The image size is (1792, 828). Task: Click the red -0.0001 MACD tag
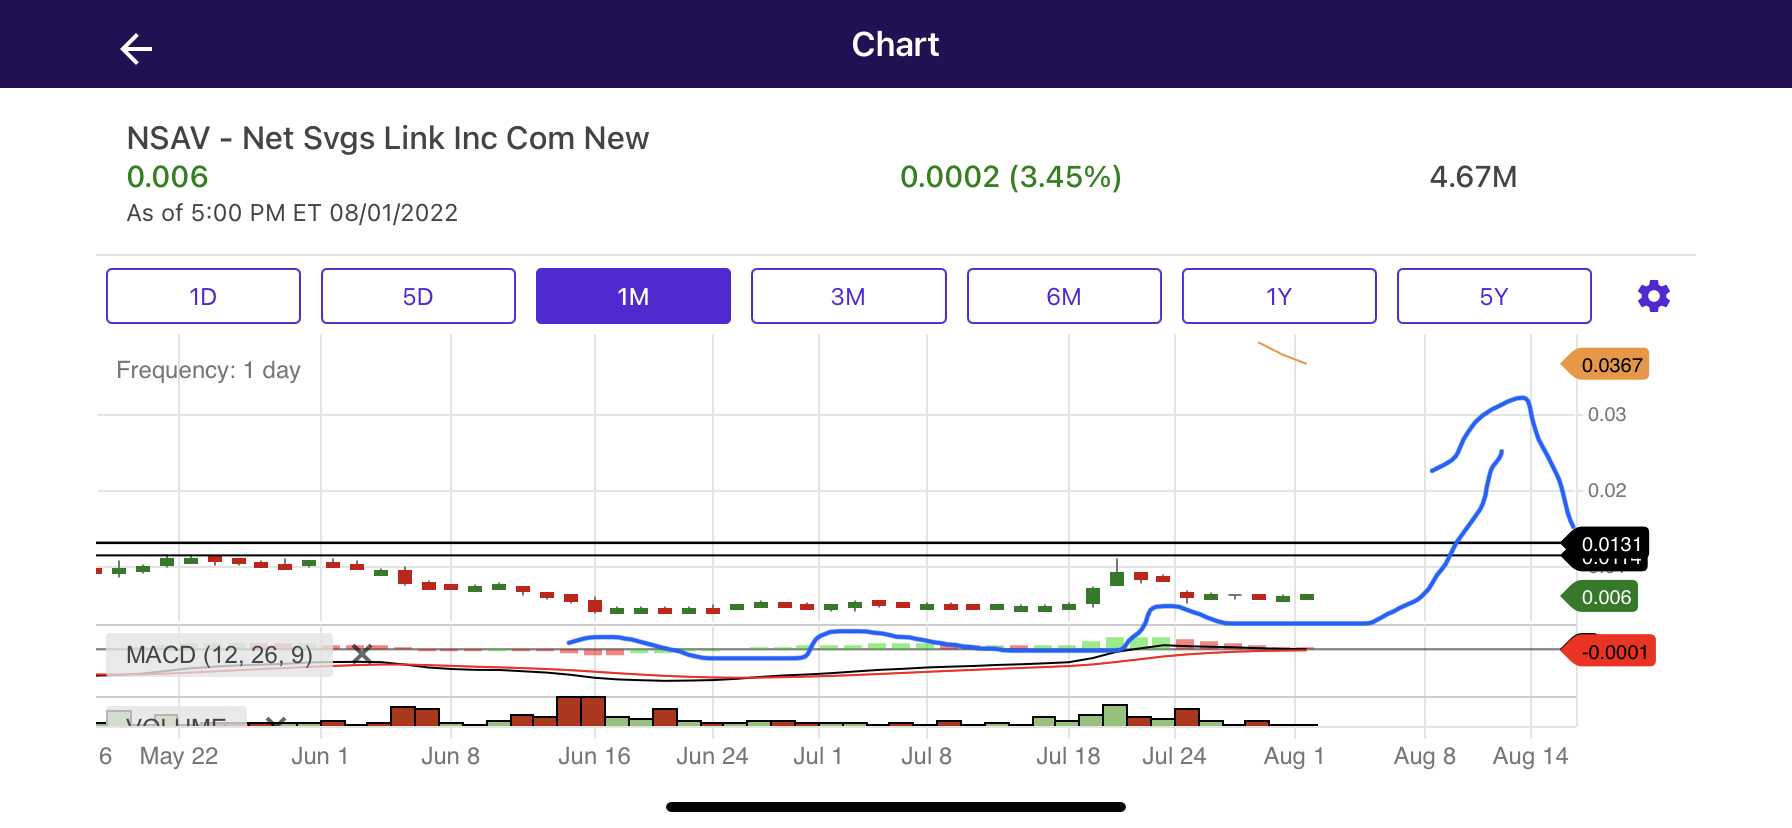(x=1608, y=652)
